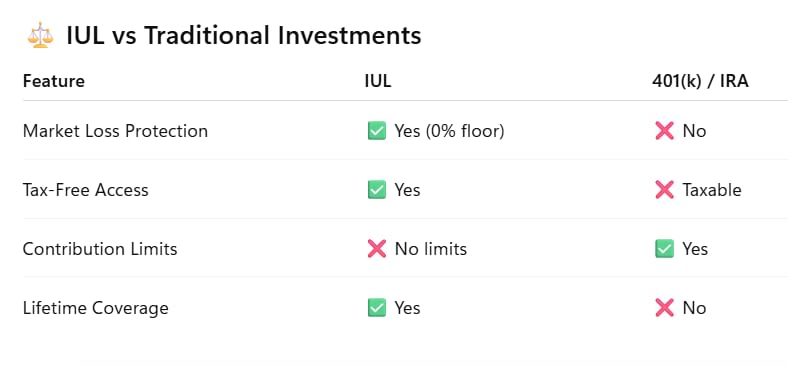Viewport: 788px width, 366px height.
Task: Click green checkmark beside Yes (0% floor)
Action: click(377, 131)
